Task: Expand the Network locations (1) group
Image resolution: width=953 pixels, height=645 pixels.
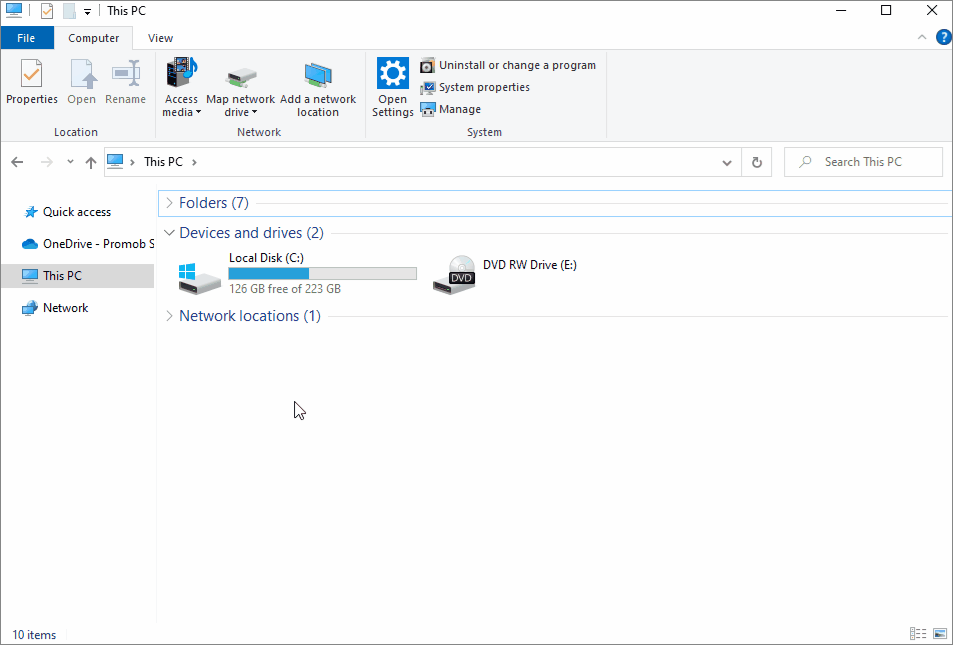Action: [170, 316]
